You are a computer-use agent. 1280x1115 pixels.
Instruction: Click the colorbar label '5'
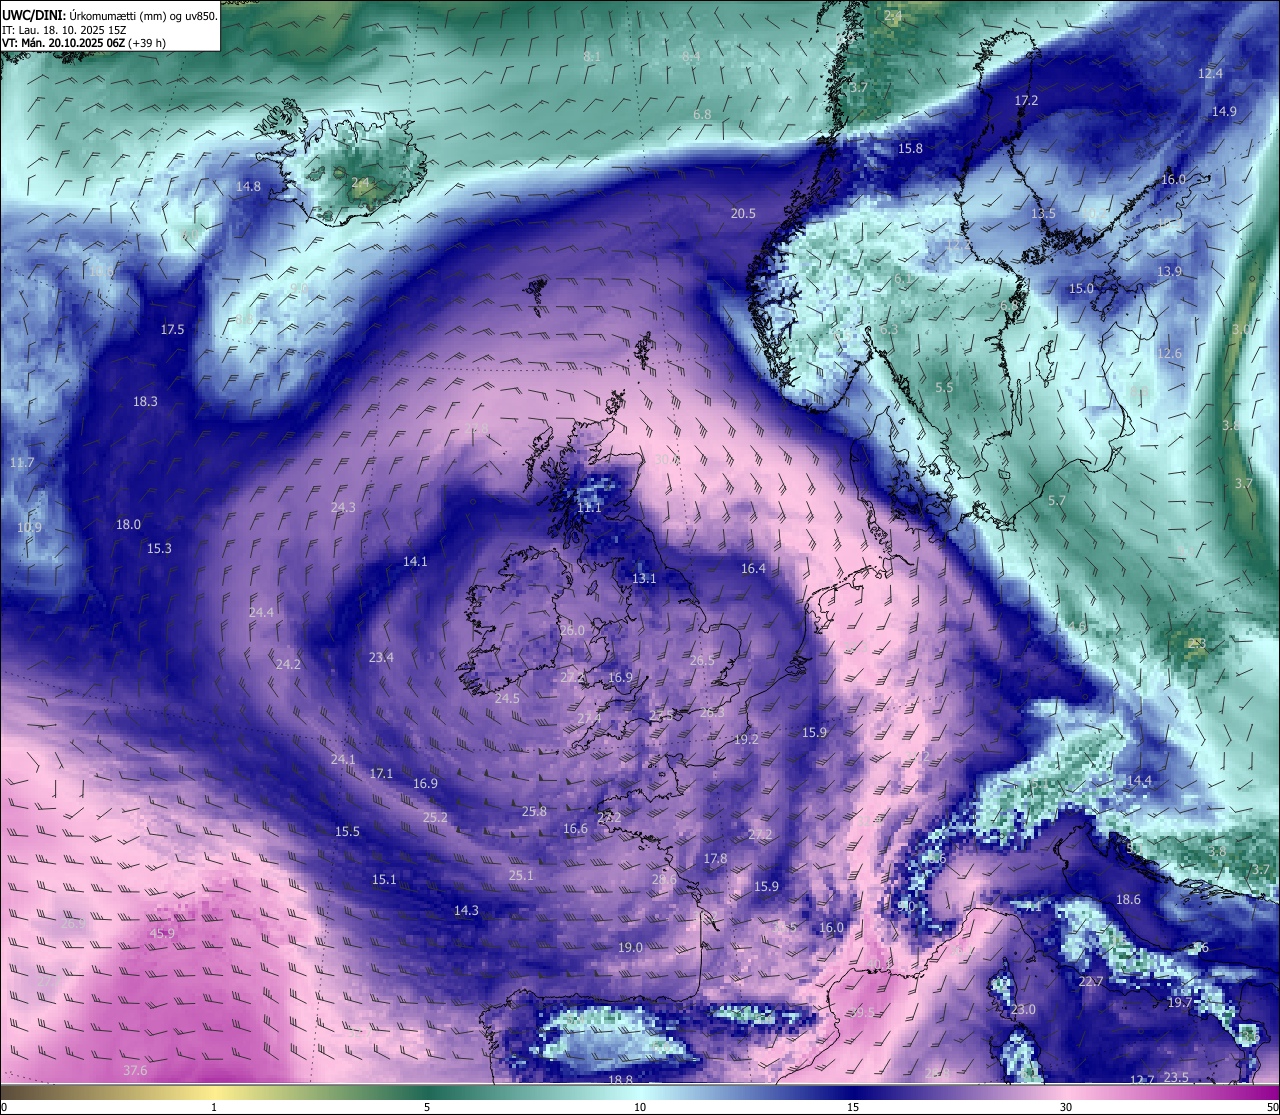click(427, 1107)
